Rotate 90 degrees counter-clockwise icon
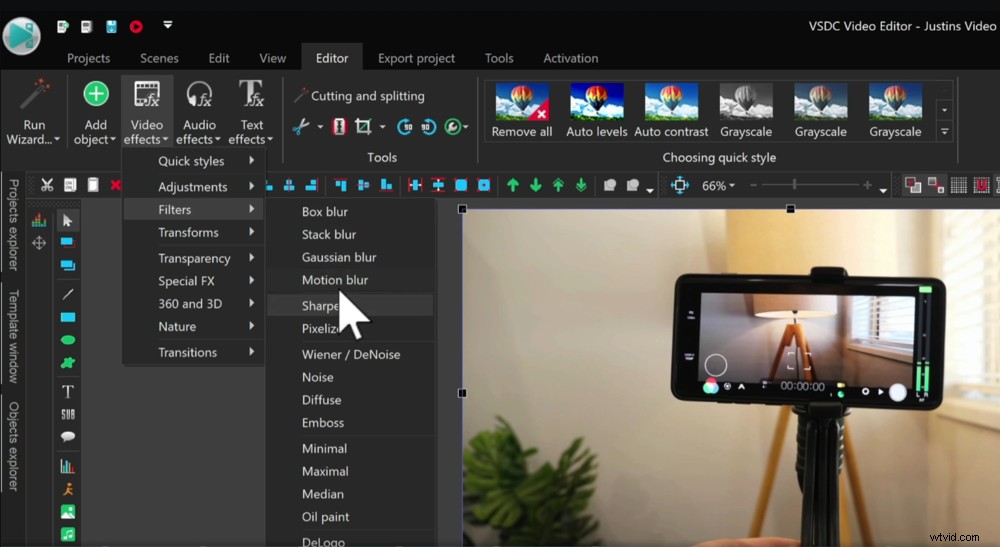This screenshot has height=547, width=1000. coord(429,127)
